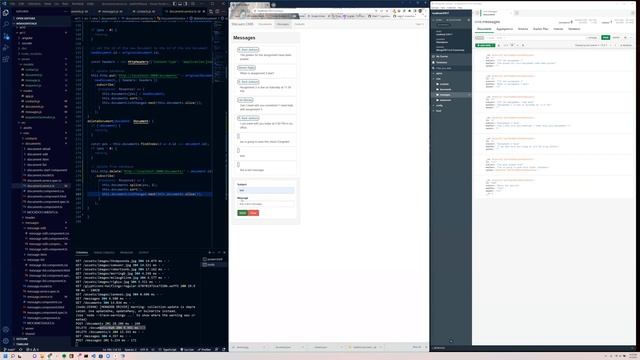Open My Queries in Compass sidebar
640x360 pixels.
tap(442, 56)
